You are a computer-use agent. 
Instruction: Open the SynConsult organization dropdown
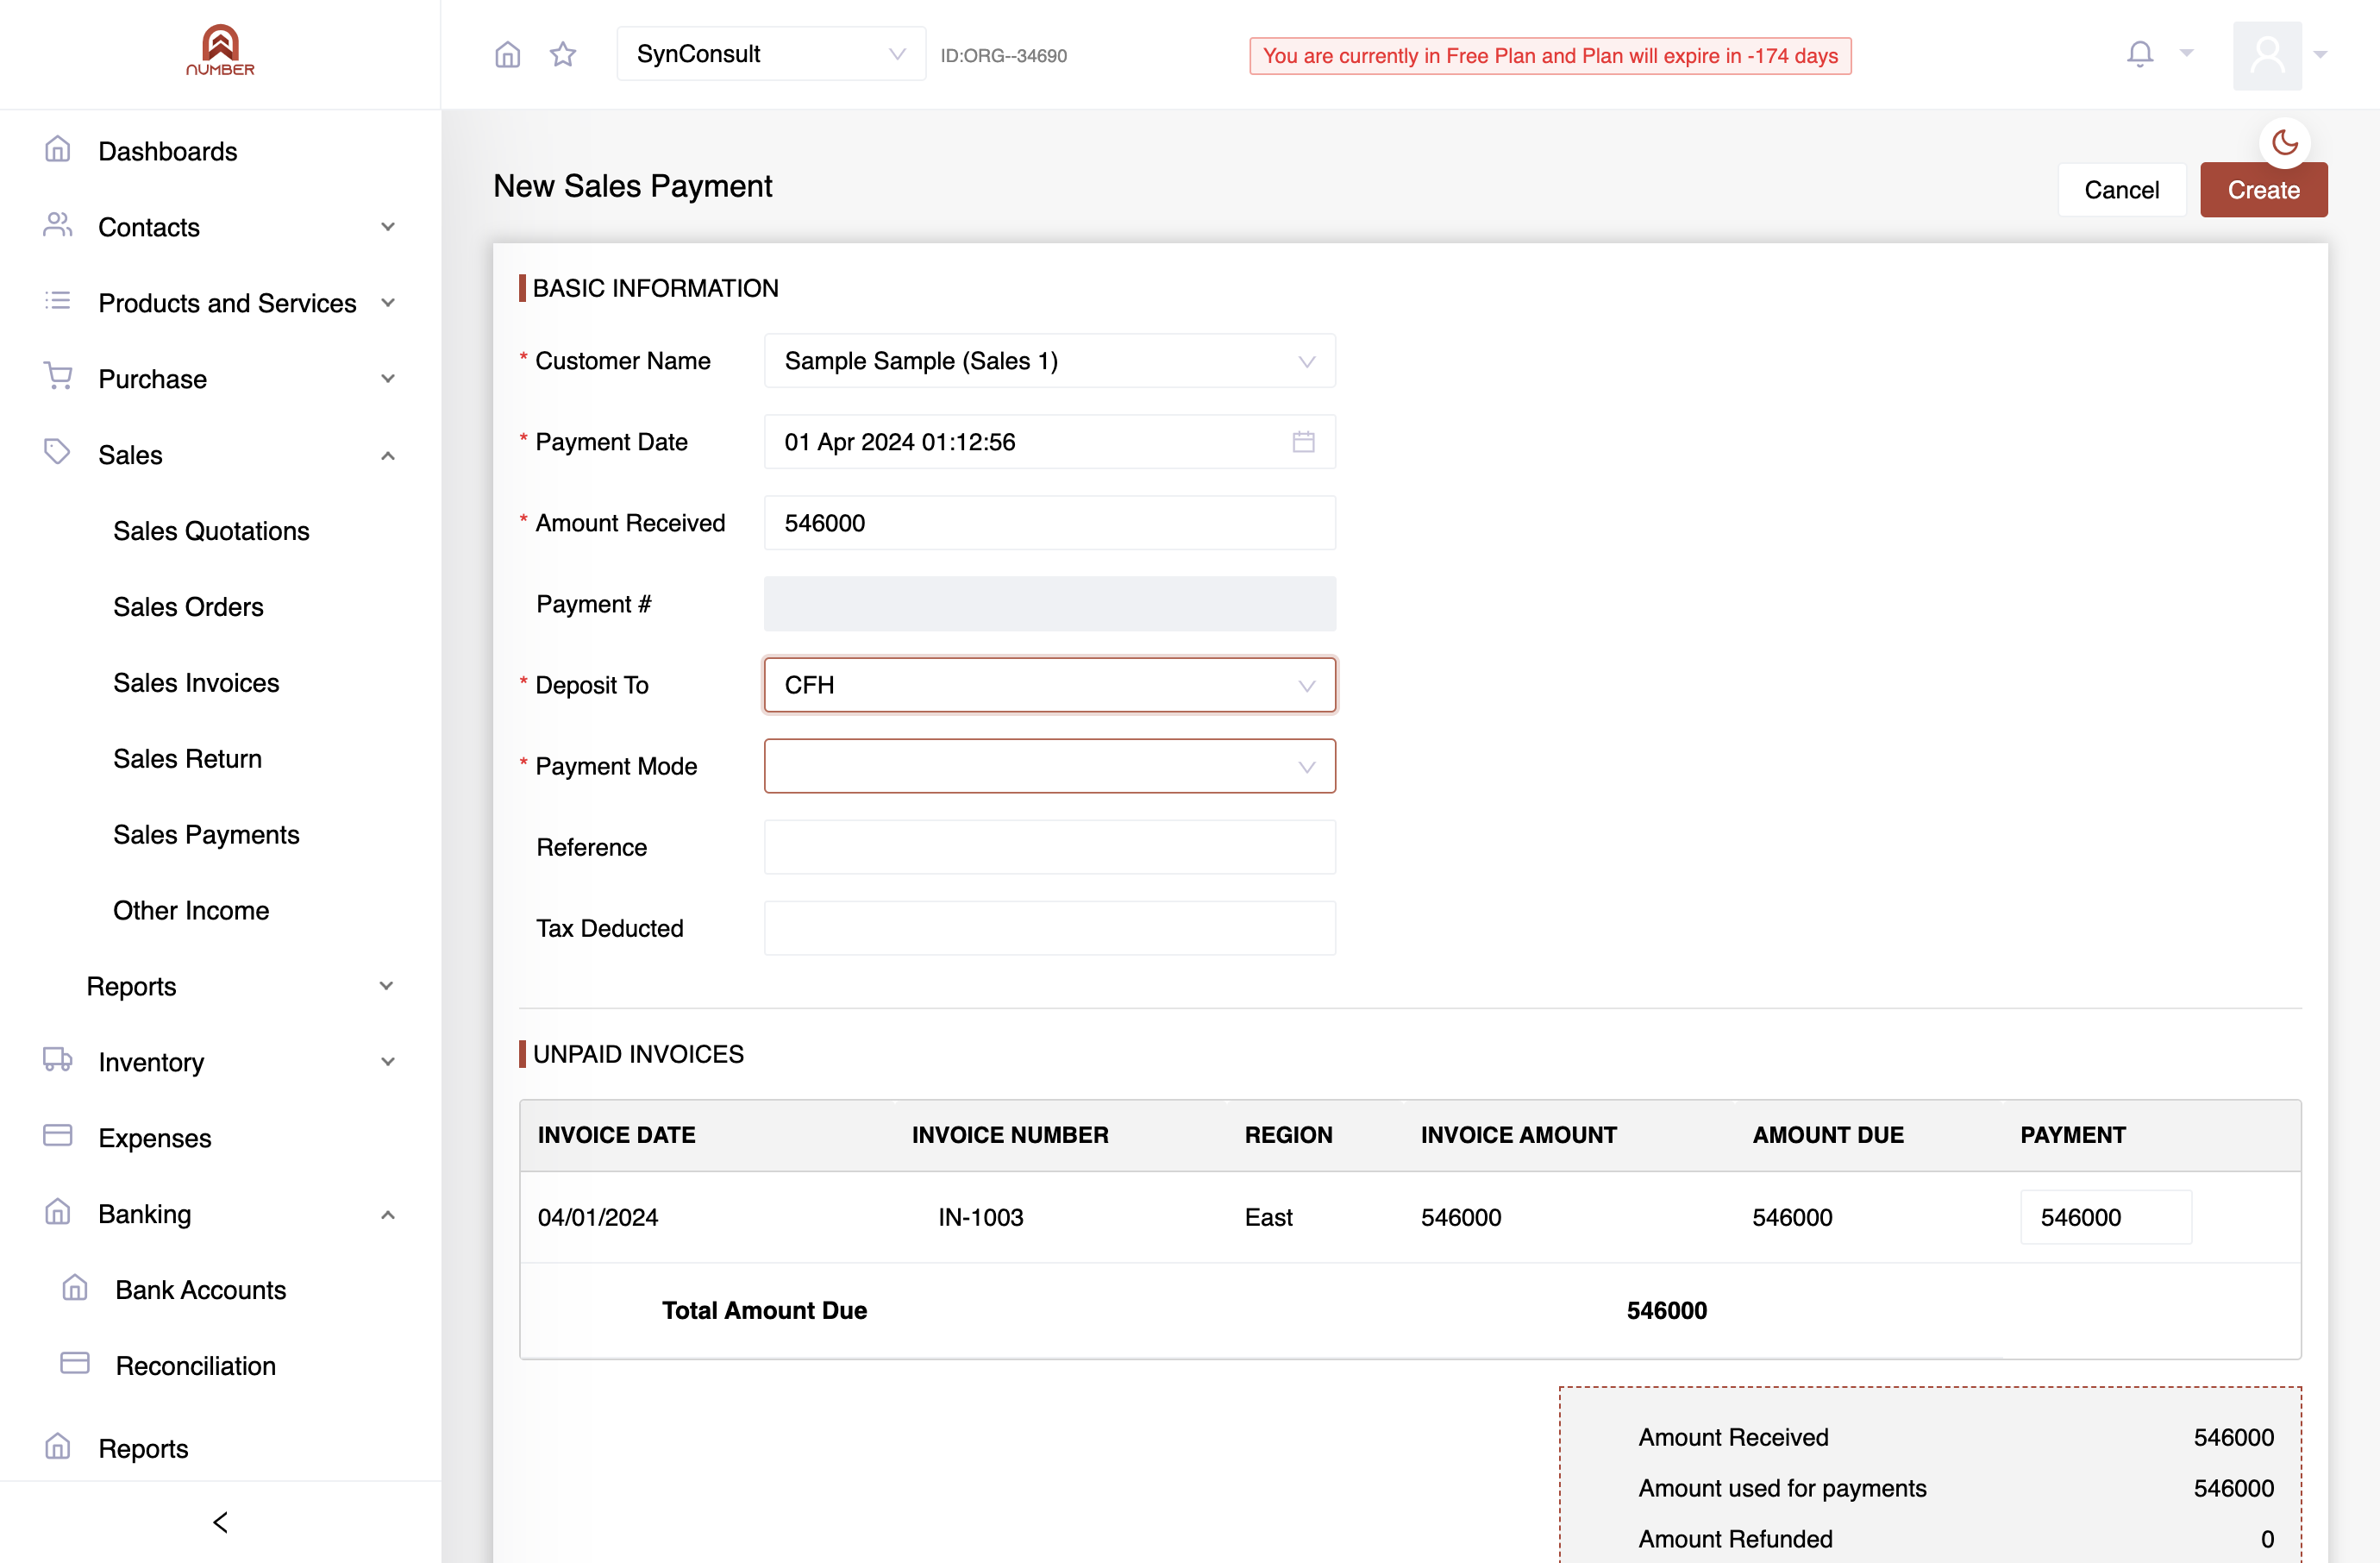coord(771,54)
